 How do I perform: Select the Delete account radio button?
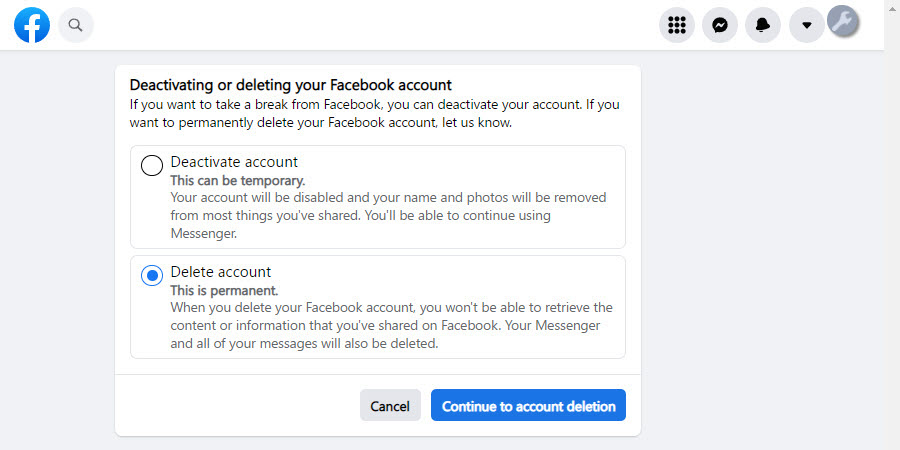tap(152, 275)
